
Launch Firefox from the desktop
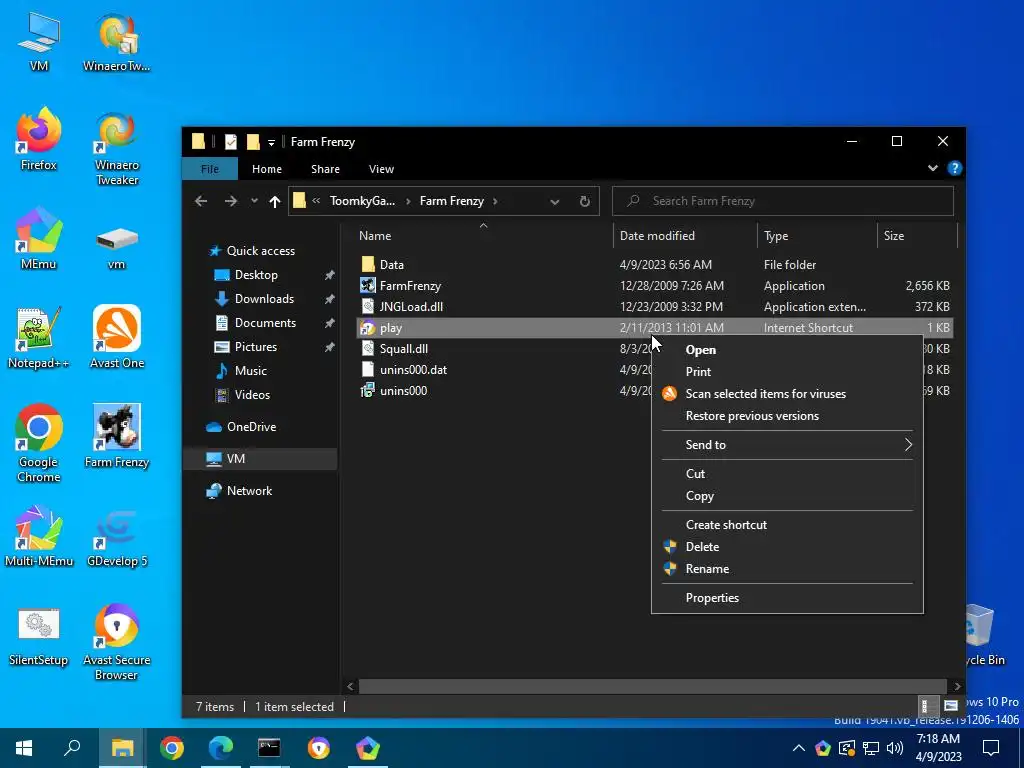point(39,140)
